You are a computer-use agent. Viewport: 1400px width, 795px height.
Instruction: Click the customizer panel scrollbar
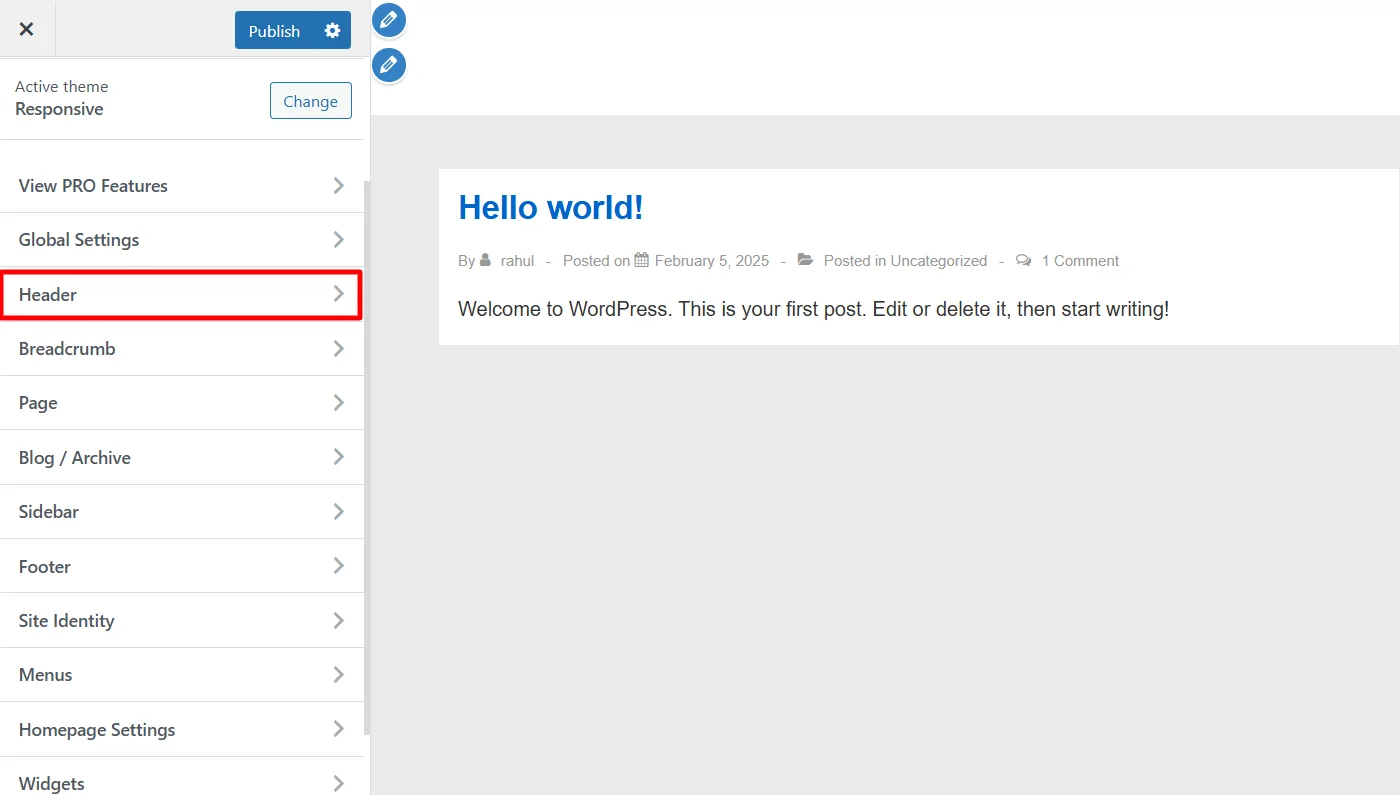[367, 458]
